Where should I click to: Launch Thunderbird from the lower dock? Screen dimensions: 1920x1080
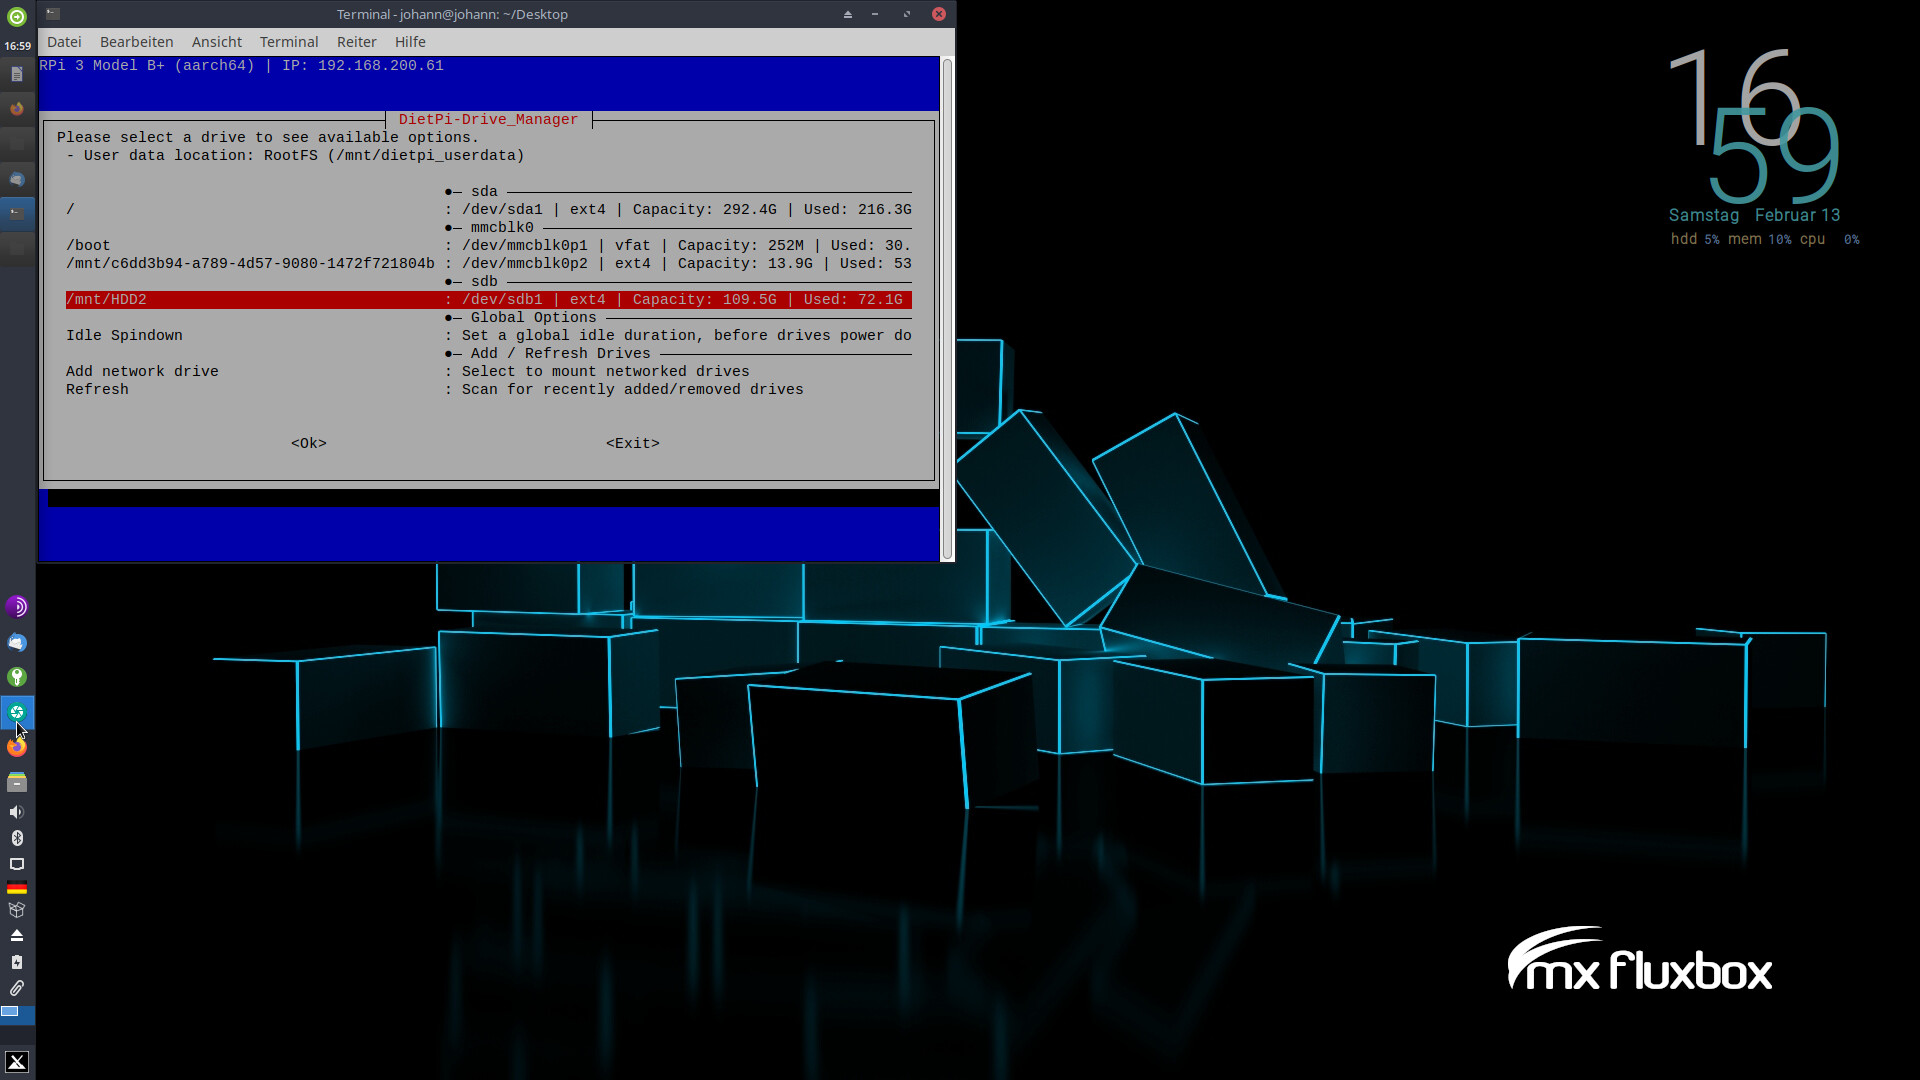(17, 643)
